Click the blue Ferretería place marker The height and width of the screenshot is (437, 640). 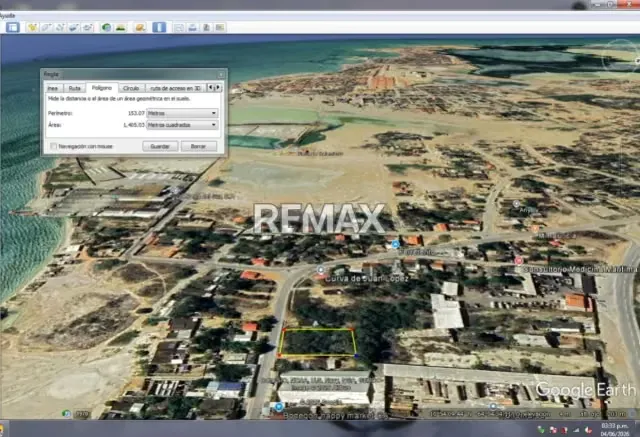tap(395, 244)
